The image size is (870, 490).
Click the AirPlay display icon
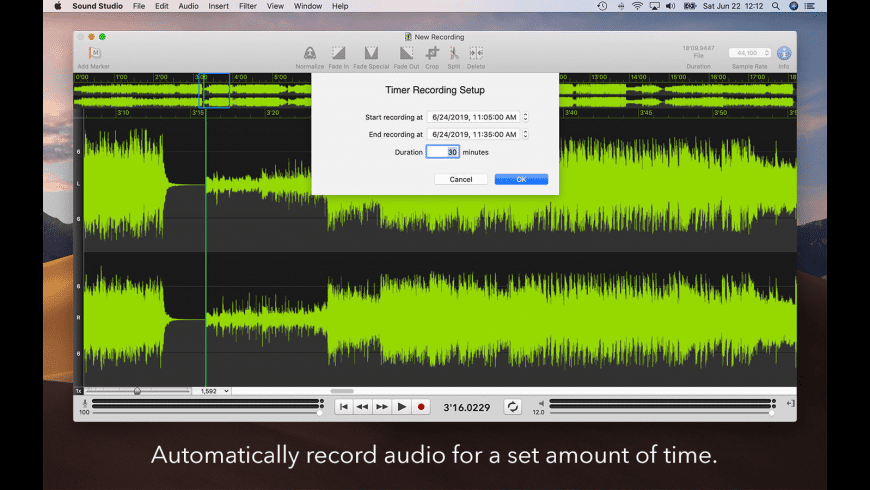655,6
